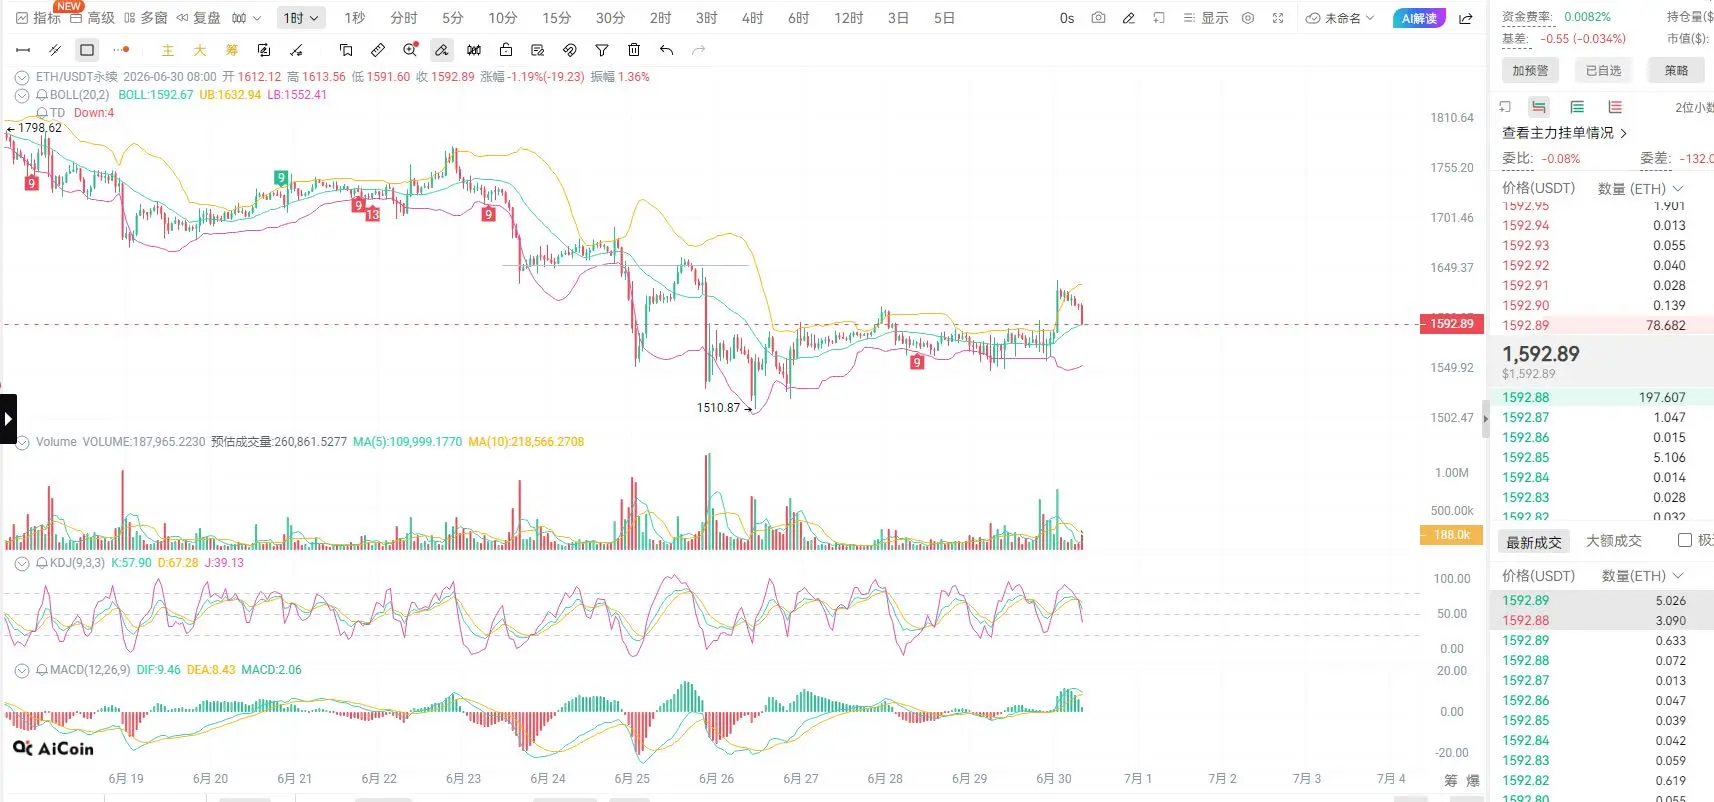1714x802 pixels.
Task: Collapse the right panel via edge handle
Action: [1485, 419]
